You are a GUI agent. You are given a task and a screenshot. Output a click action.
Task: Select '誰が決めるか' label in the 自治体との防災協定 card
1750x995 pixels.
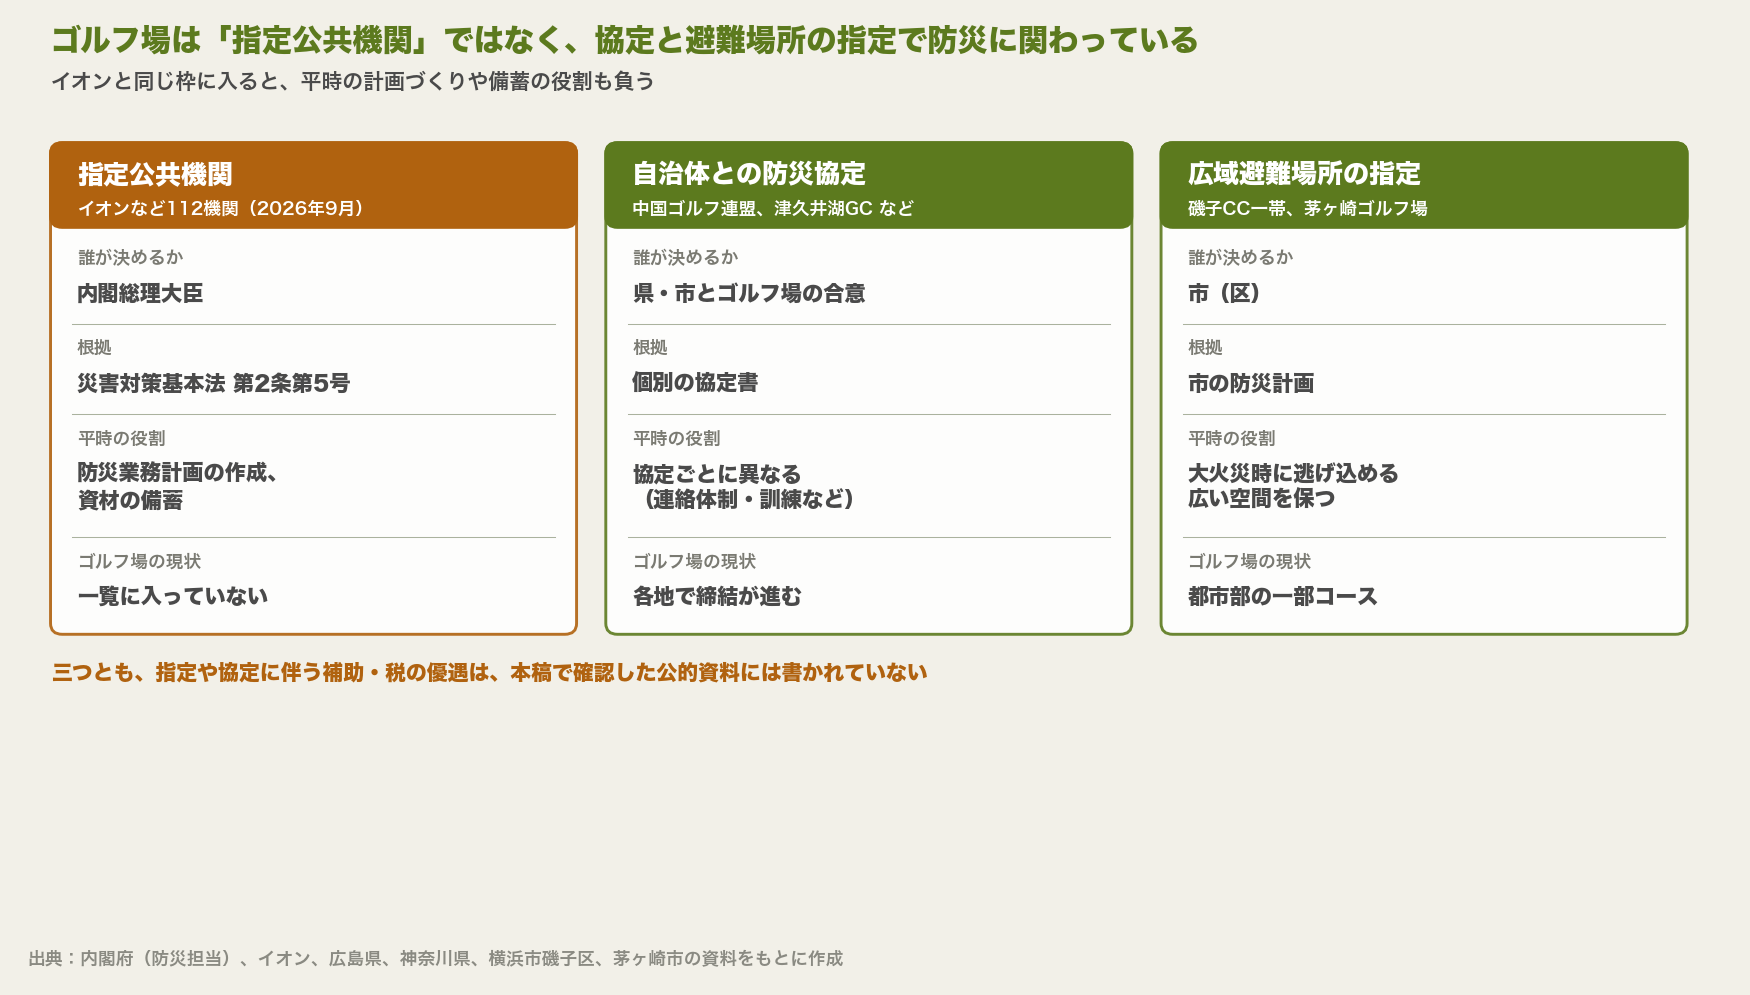pos(686,257)
